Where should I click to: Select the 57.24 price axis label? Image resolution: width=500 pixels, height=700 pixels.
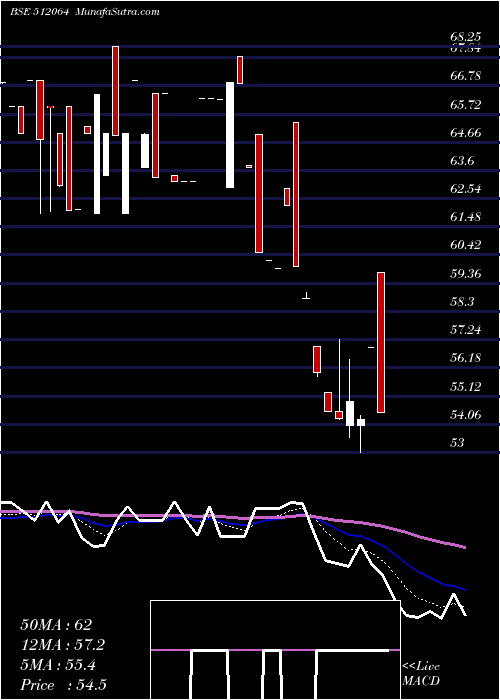466,330
